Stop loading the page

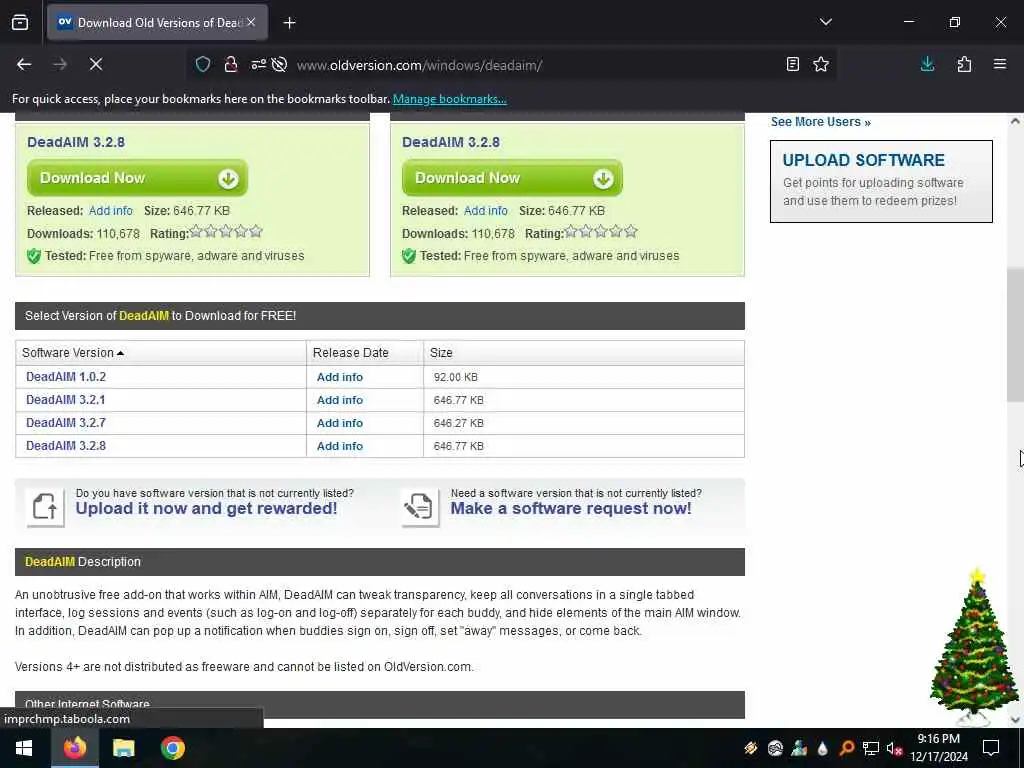click(x=96, y=64)
